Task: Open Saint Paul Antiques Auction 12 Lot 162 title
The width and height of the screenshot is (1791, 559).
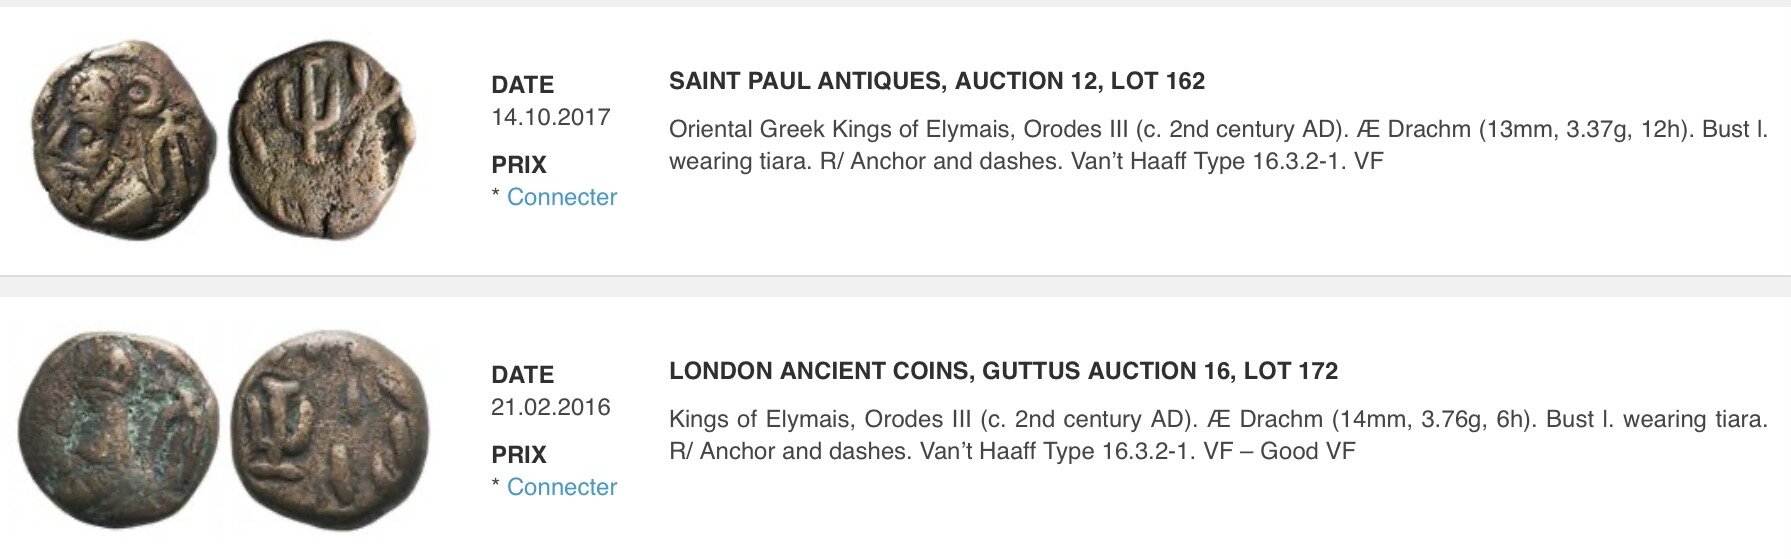Action: pyautogui.click(x=937, y=81)
